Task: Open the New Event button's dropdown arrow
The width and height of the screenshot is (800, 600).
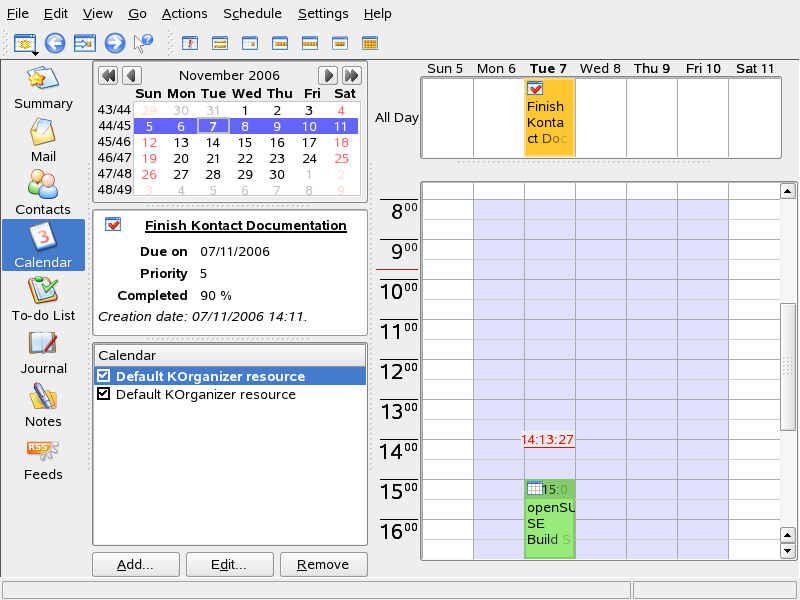Action: click(x=35, y=53)
